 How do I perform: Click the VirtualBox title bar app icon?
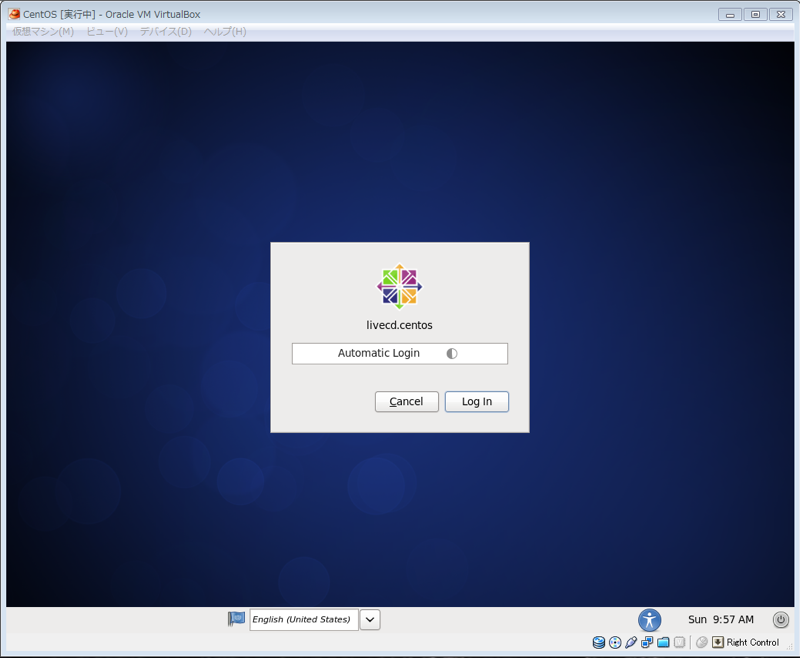pyautogui.click(x=14, y=14)
